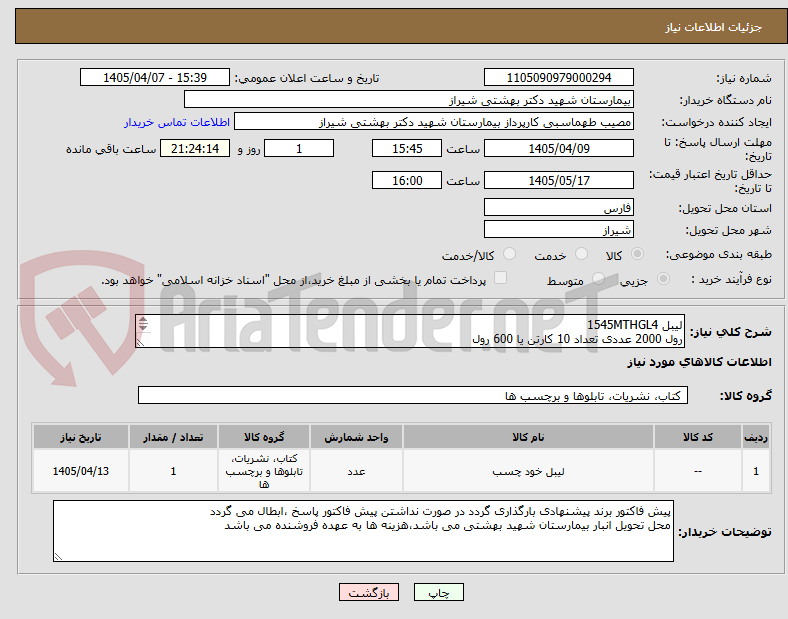Click the توضیحات خریدار label

725,532
